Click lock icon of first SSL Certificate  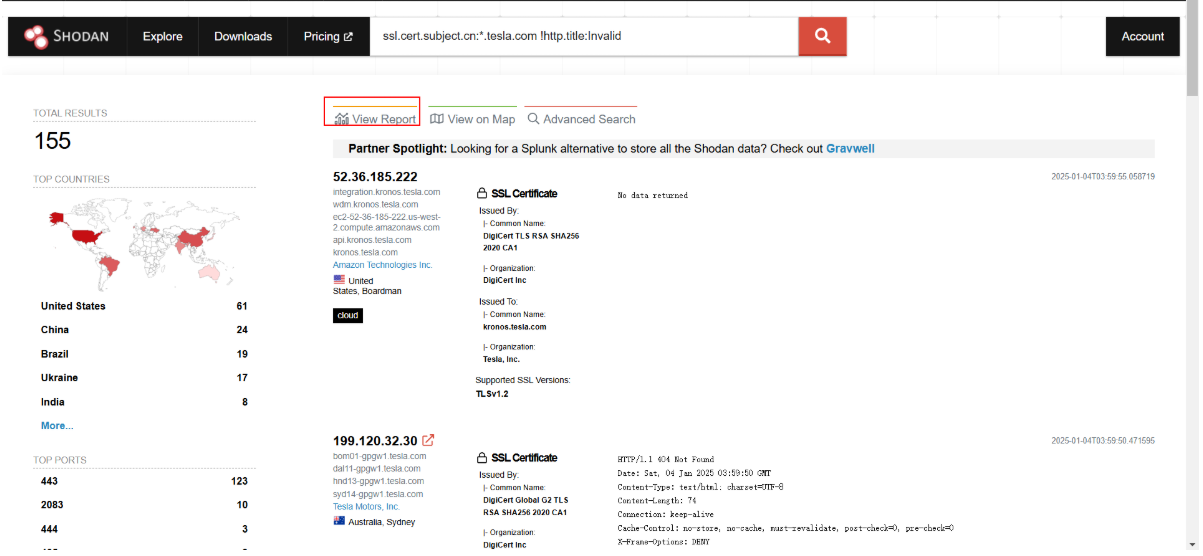[482, 194]
